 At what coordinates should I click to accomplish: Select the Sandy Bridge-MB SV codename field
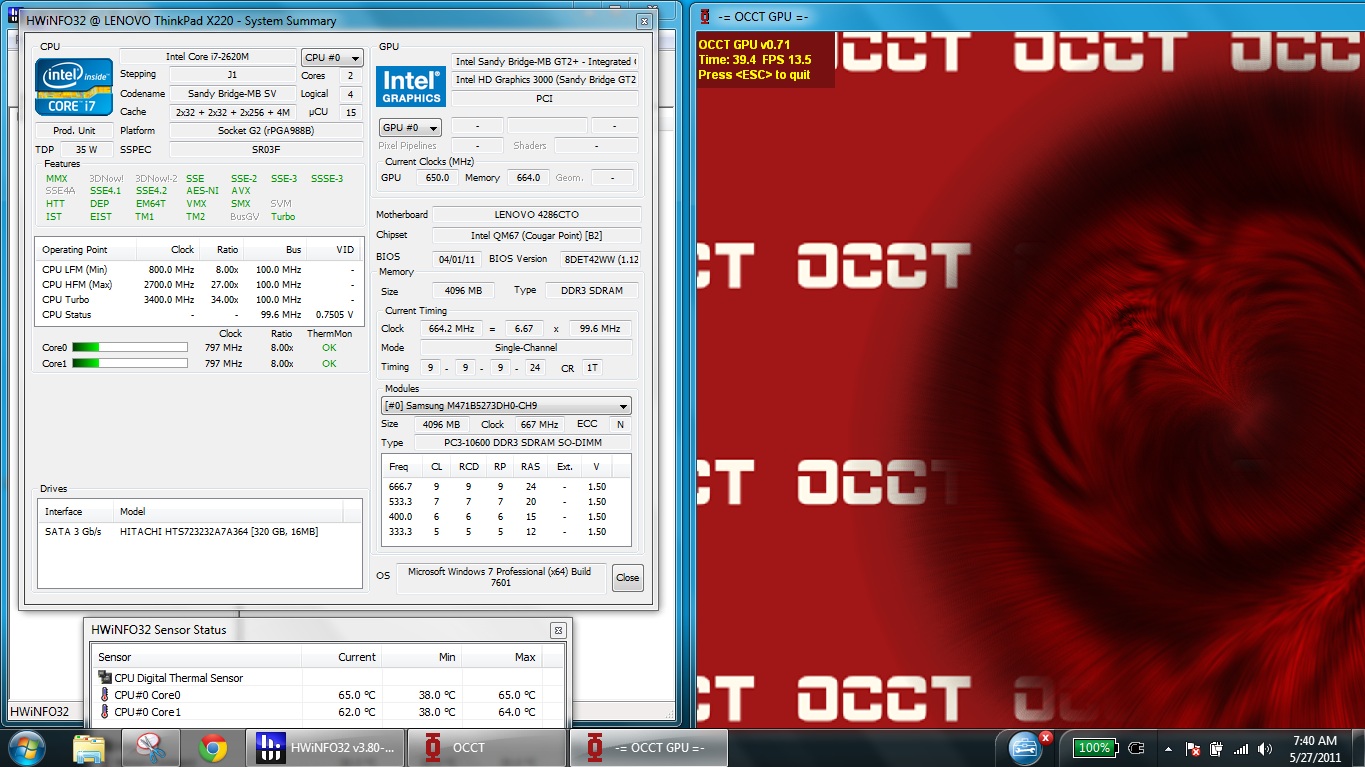pyautogui.click(x=233, y=94)
